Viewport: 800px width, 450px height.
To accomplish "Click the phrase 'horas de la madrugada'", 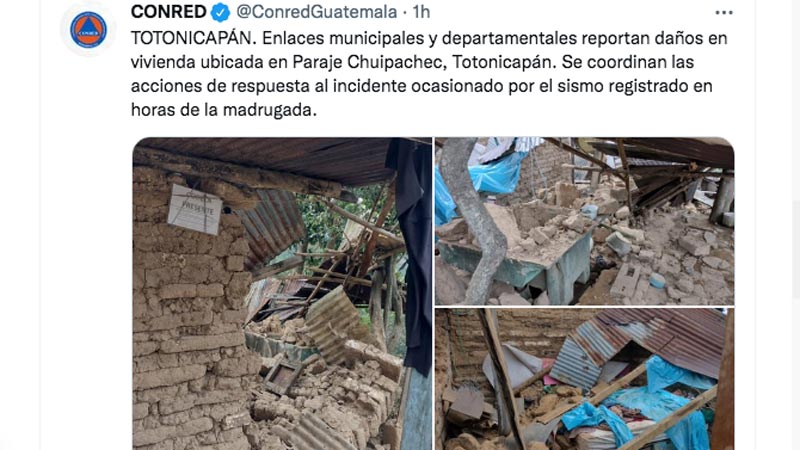I will coord(223,110).
